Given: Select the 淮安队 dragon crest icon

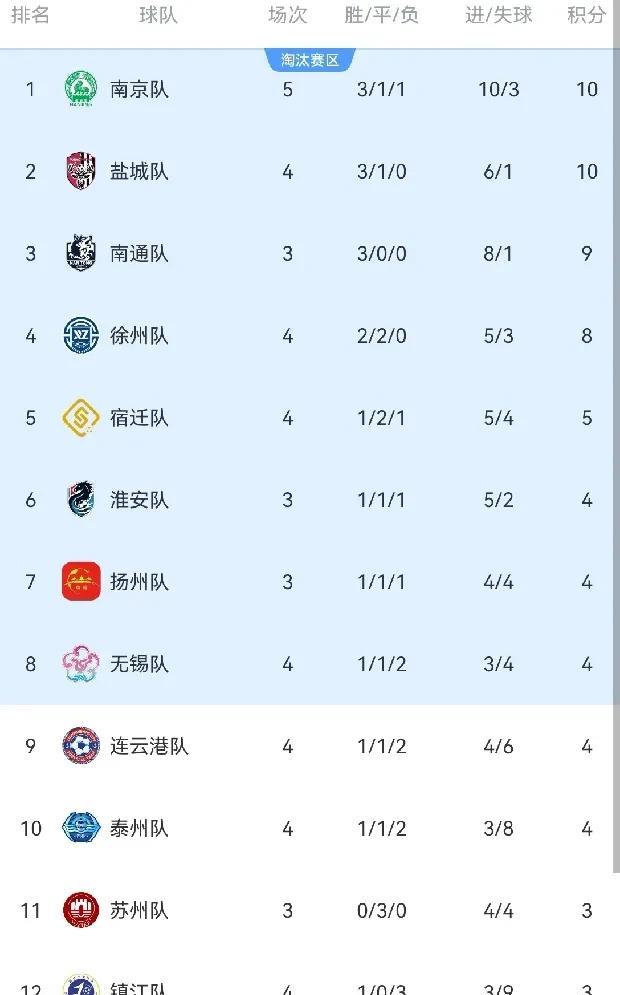Looking at the screenshot, I should 81,499.
